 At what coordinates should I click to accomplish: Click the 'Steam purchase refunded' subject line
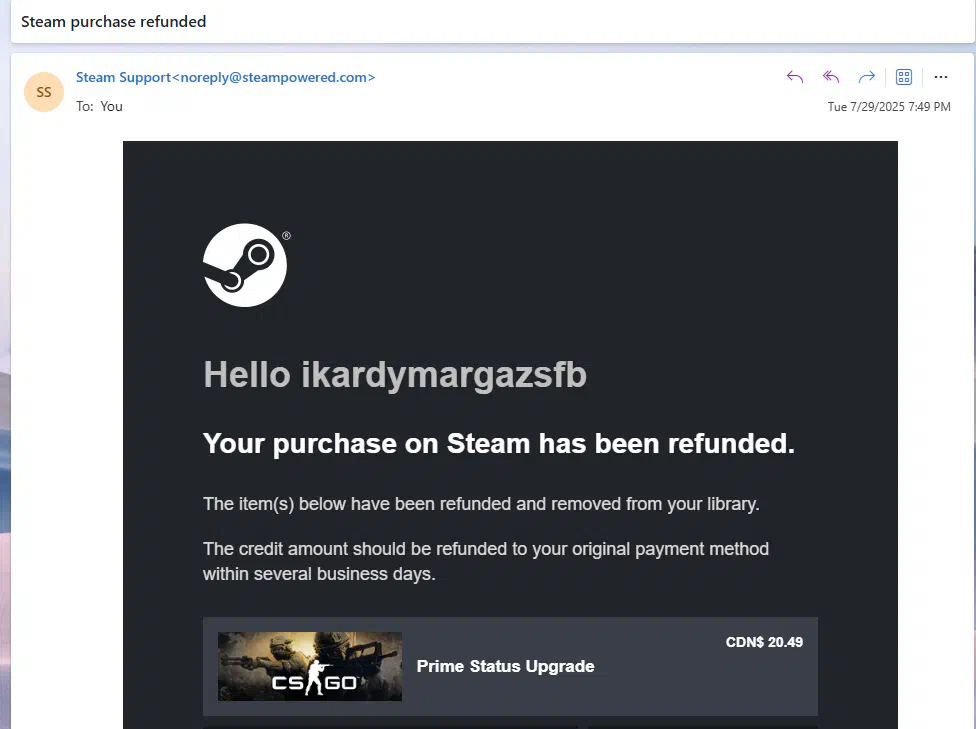coord(113,21)
